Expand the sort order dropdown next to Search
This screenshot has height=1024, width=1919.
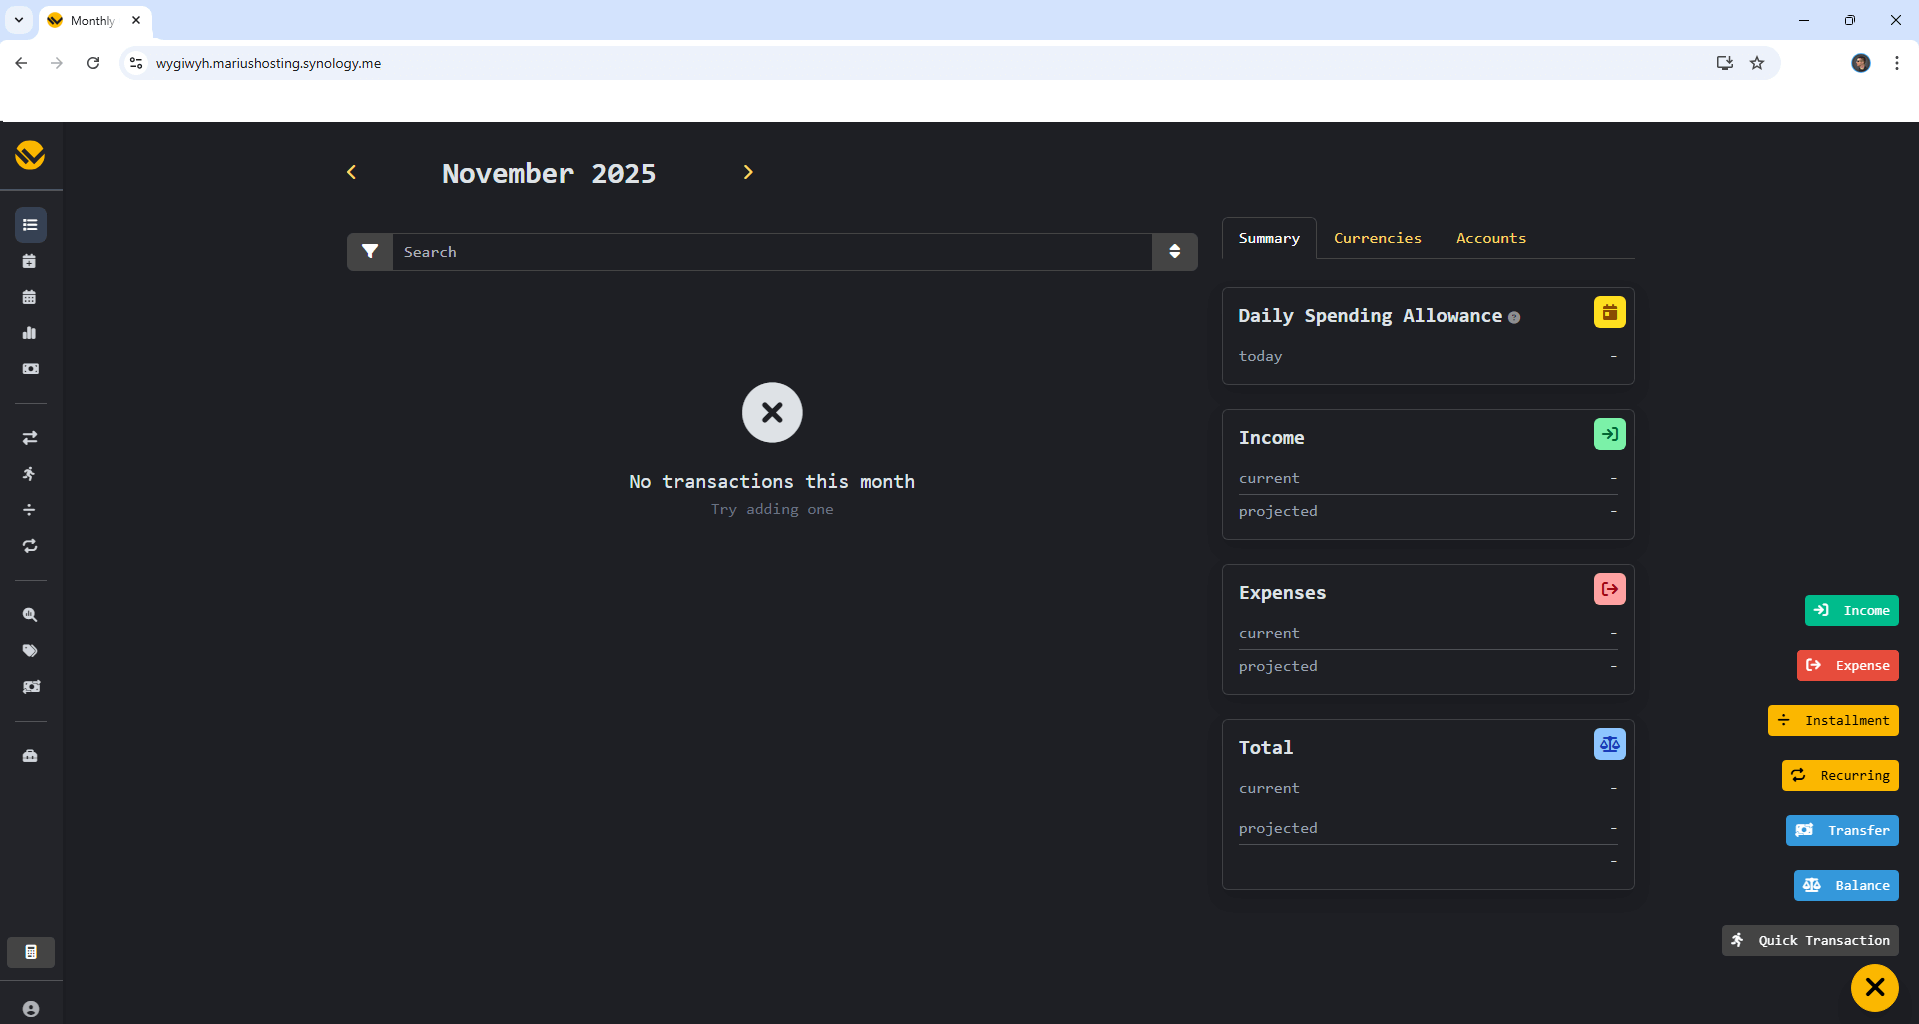1174,252
